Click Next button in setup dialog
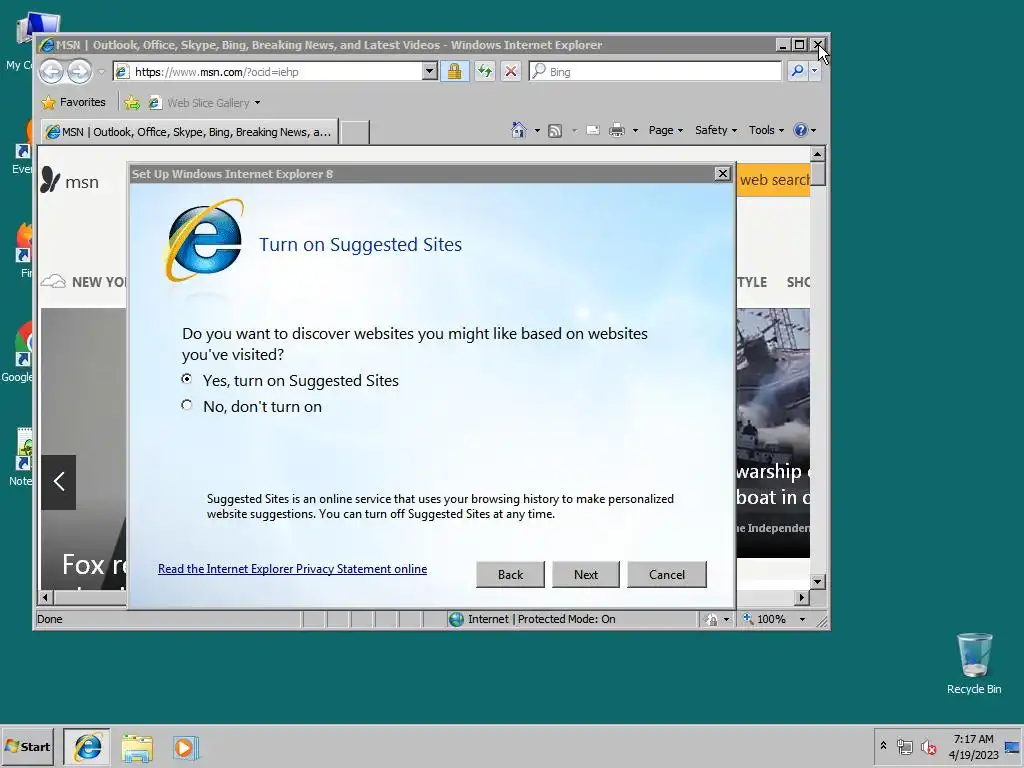The width and height of the screenshot is (1024, 768). click(586, 575)
